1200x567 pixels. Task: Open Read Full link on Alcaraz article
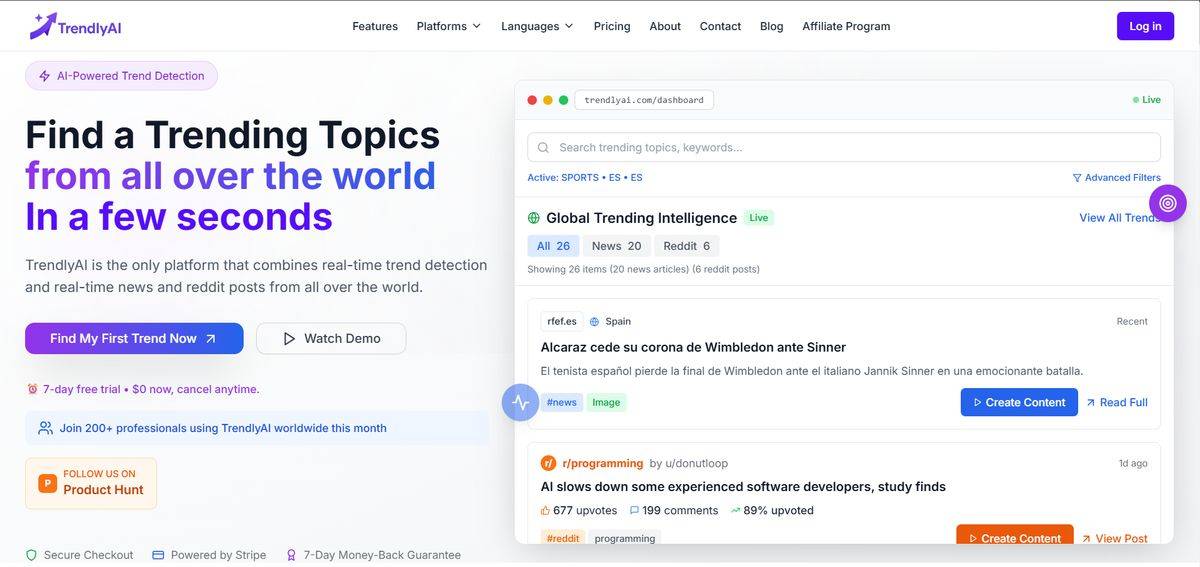(x=1117, y=402)
